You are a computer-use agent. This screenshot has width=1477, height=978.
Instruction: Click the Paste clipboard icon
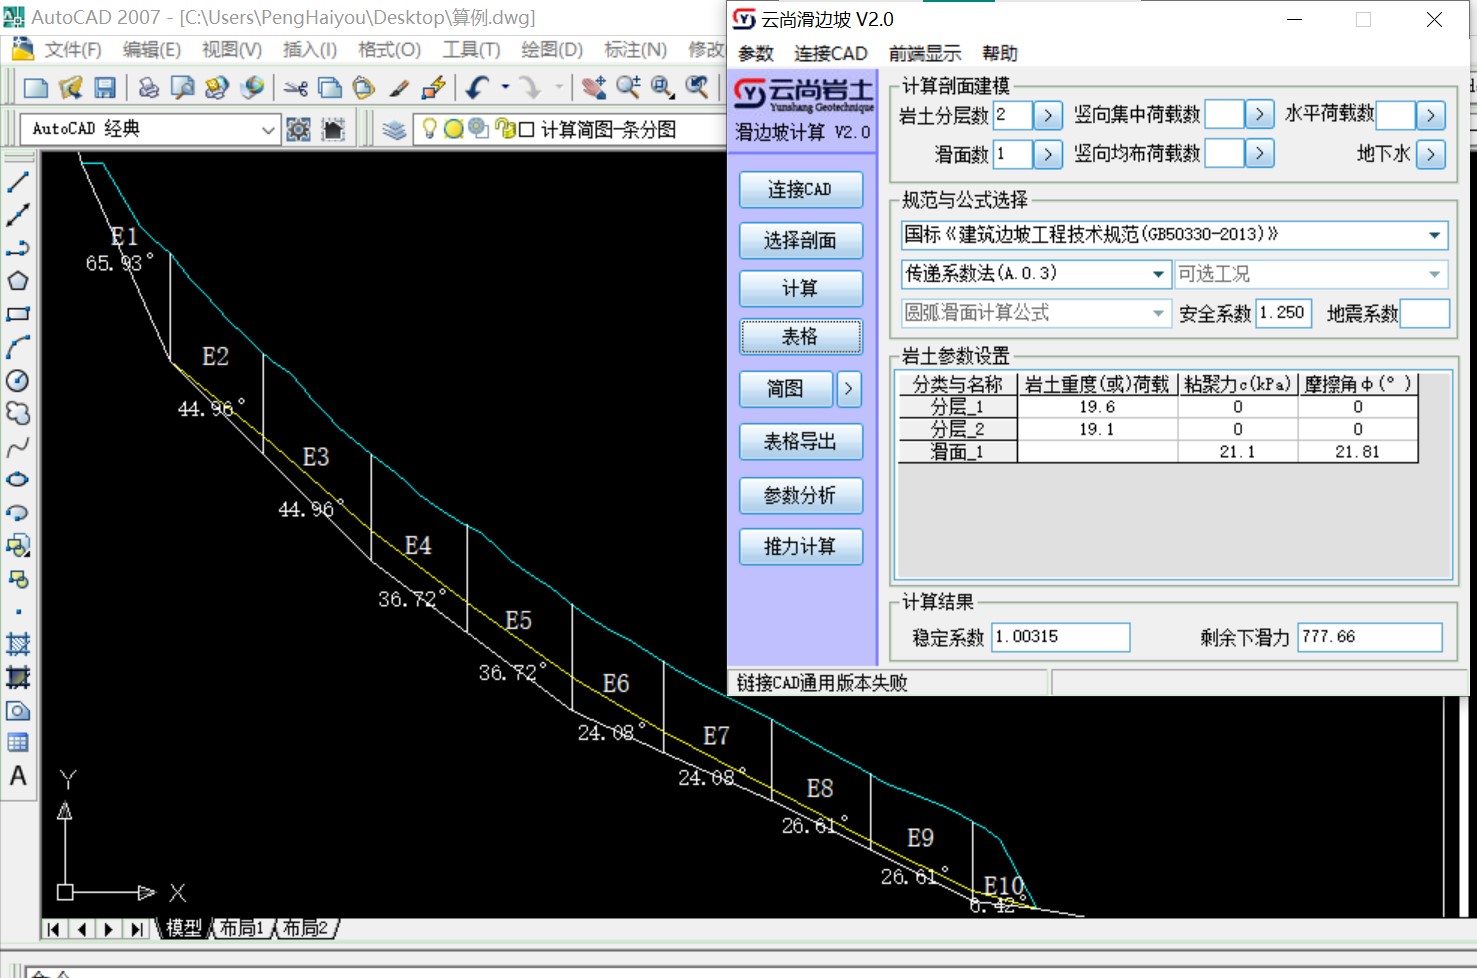tap(363, 88)
